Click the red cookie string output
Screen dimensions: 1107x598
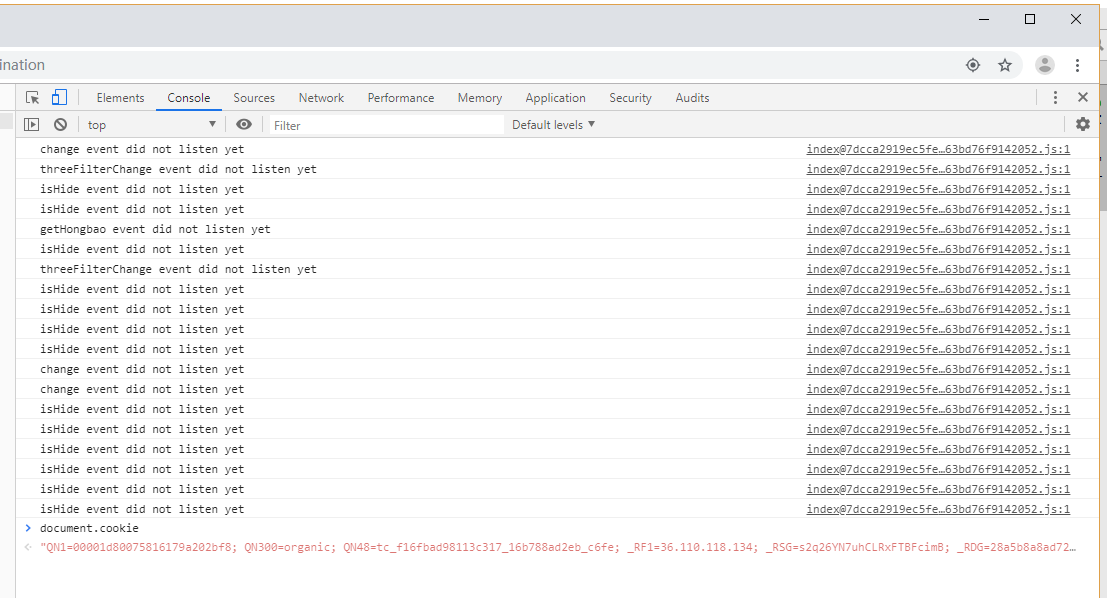click(x=558, y=547)
